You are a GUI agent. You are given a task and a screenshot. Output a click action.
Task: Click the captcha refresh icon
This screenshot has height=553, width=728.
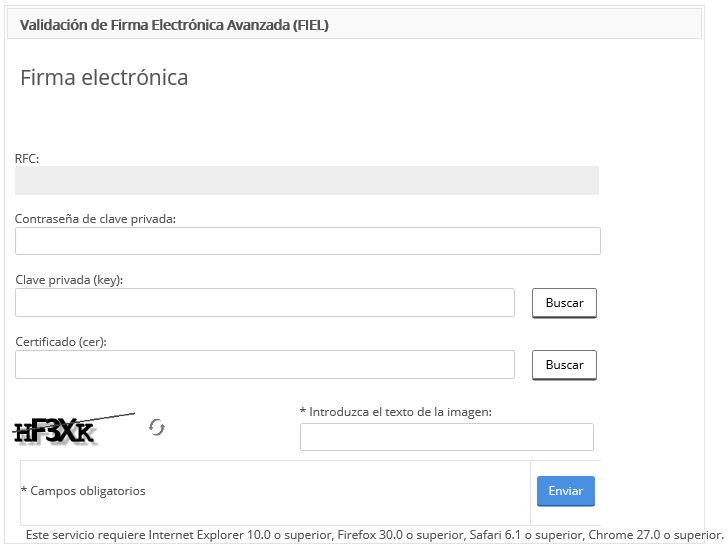click(156, 427)
